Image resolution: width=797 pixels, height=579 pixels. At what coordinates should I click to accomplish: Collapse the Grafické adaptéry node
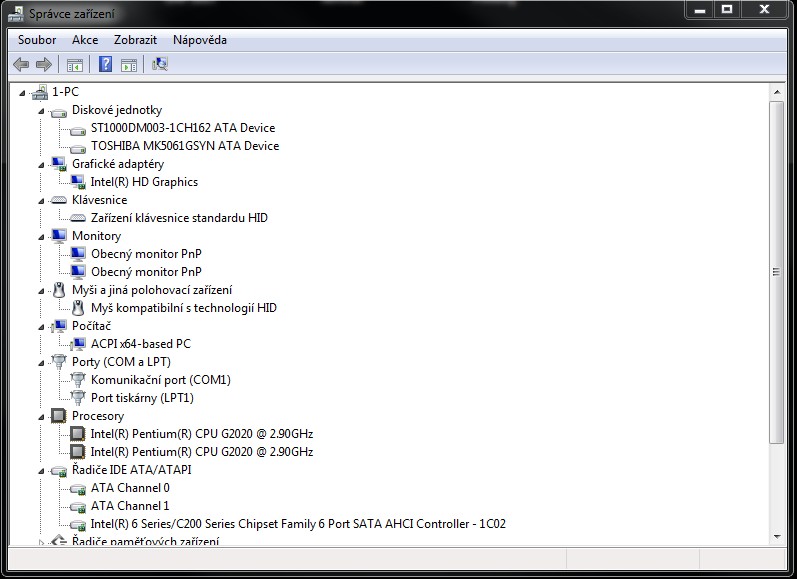(41, 165)
